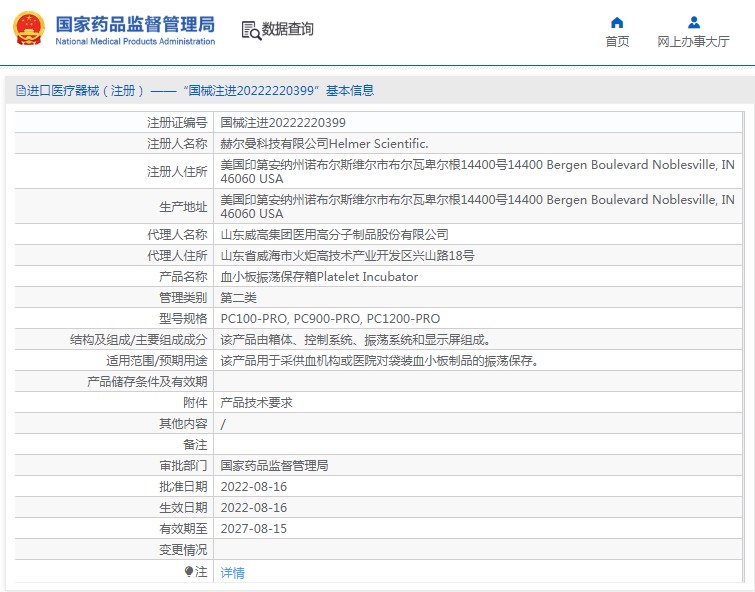Viewport: 755px width, 592px height.
Task: Click the 代理人住所 row label
Action: pyautogui.click(x=177, y=255)
